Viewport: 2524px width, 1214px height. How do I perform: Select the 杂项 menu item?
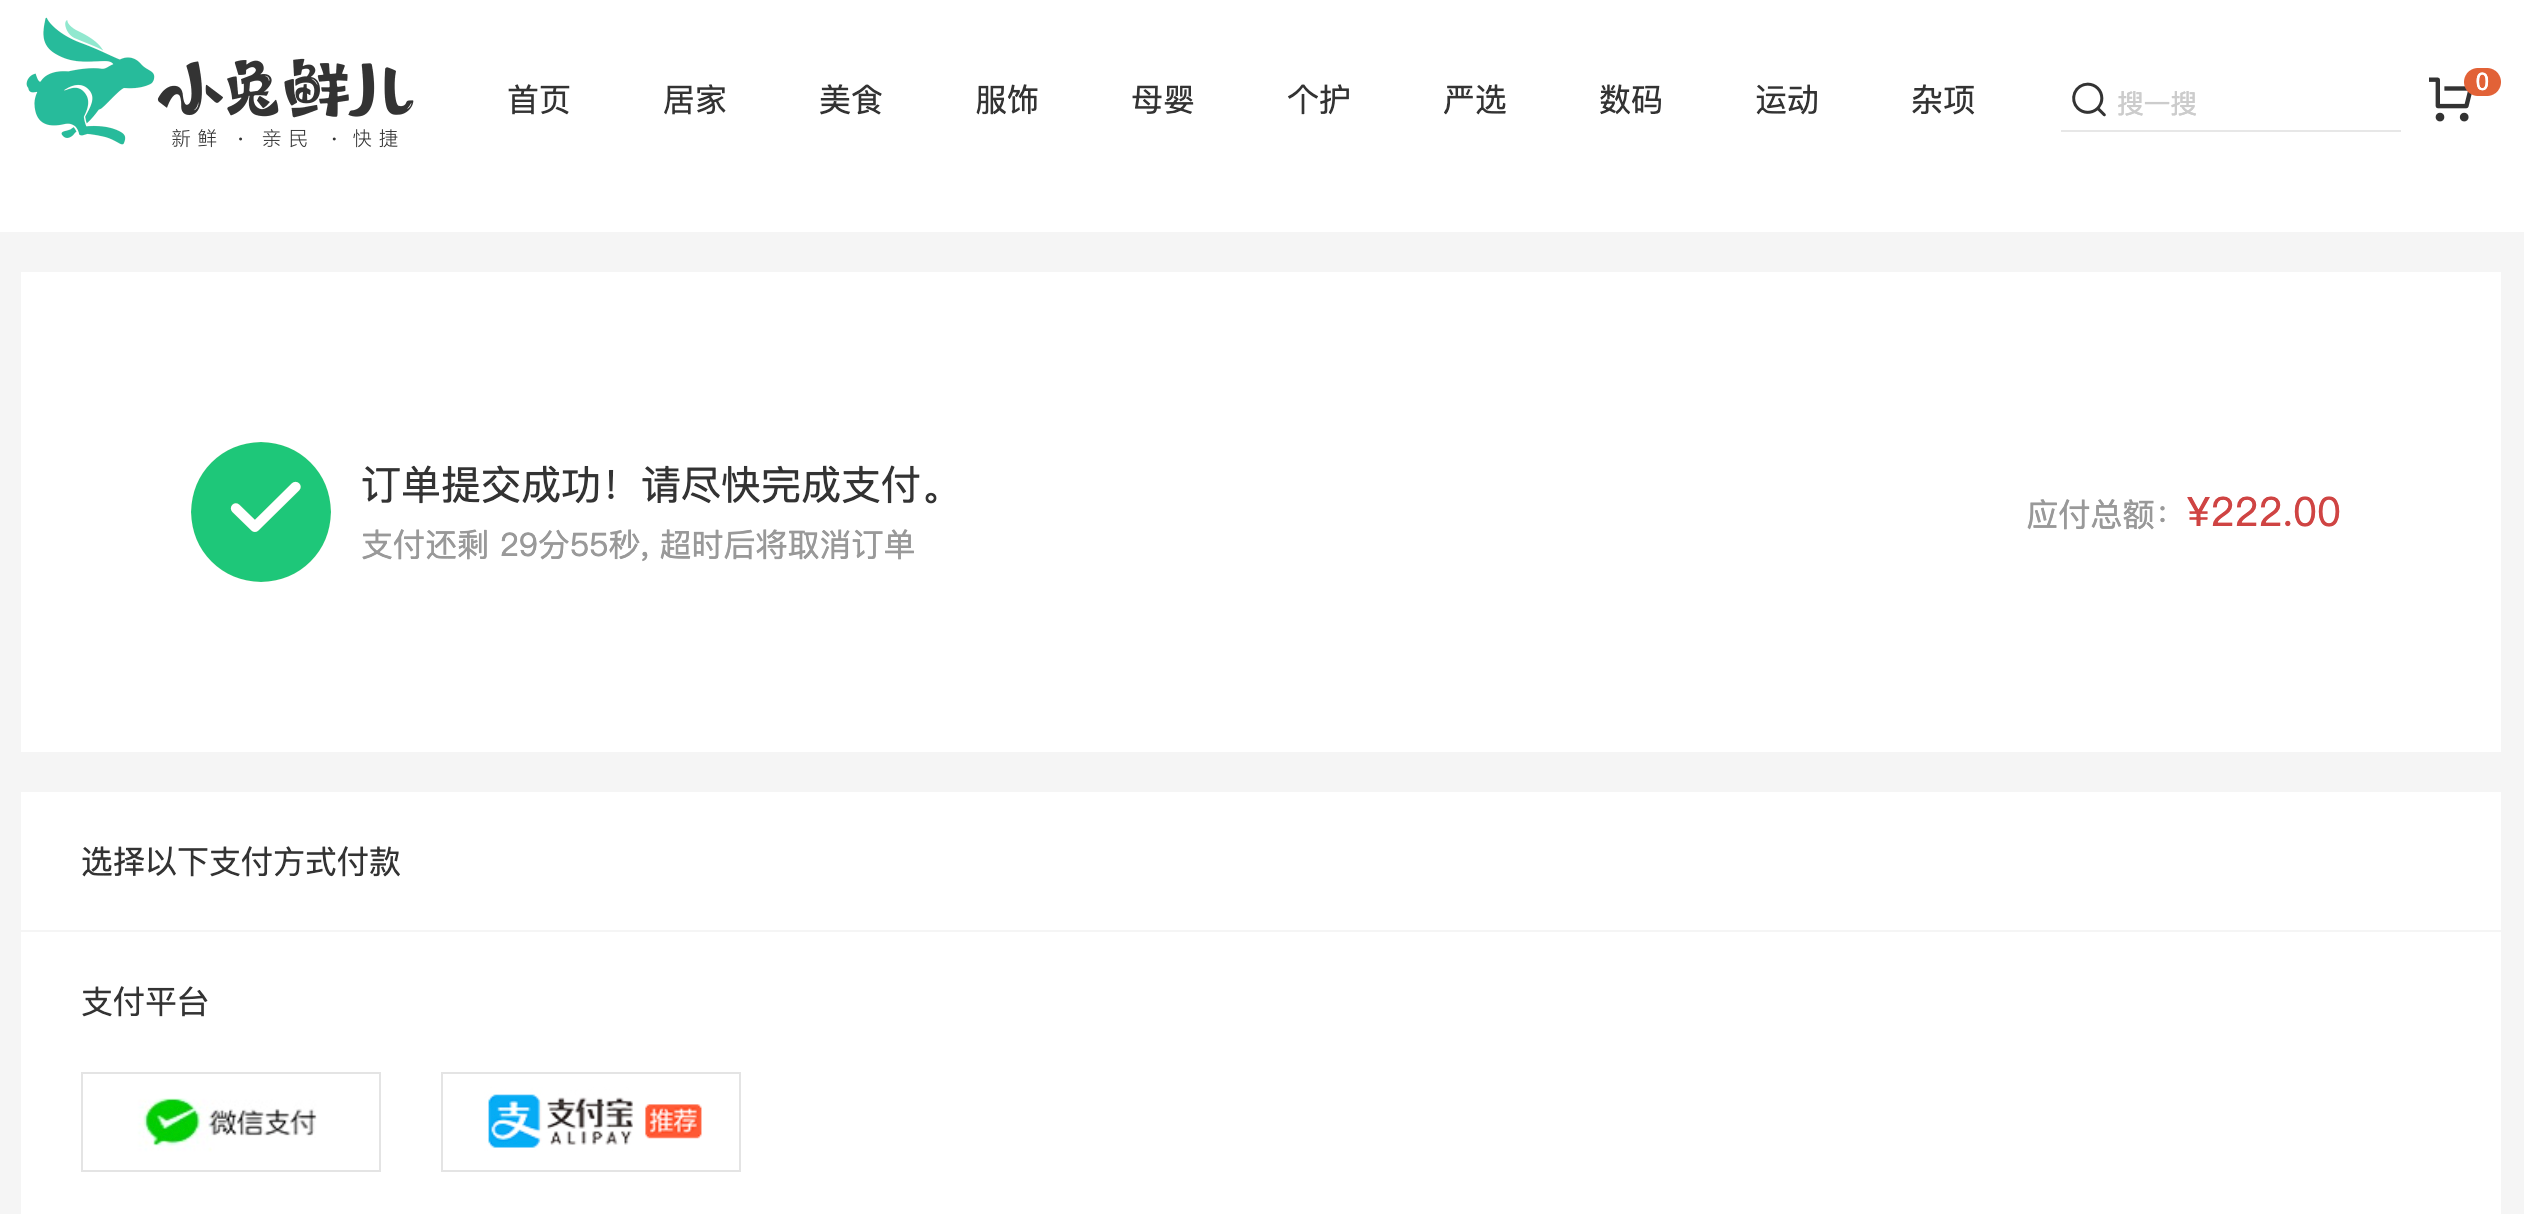1943,100
